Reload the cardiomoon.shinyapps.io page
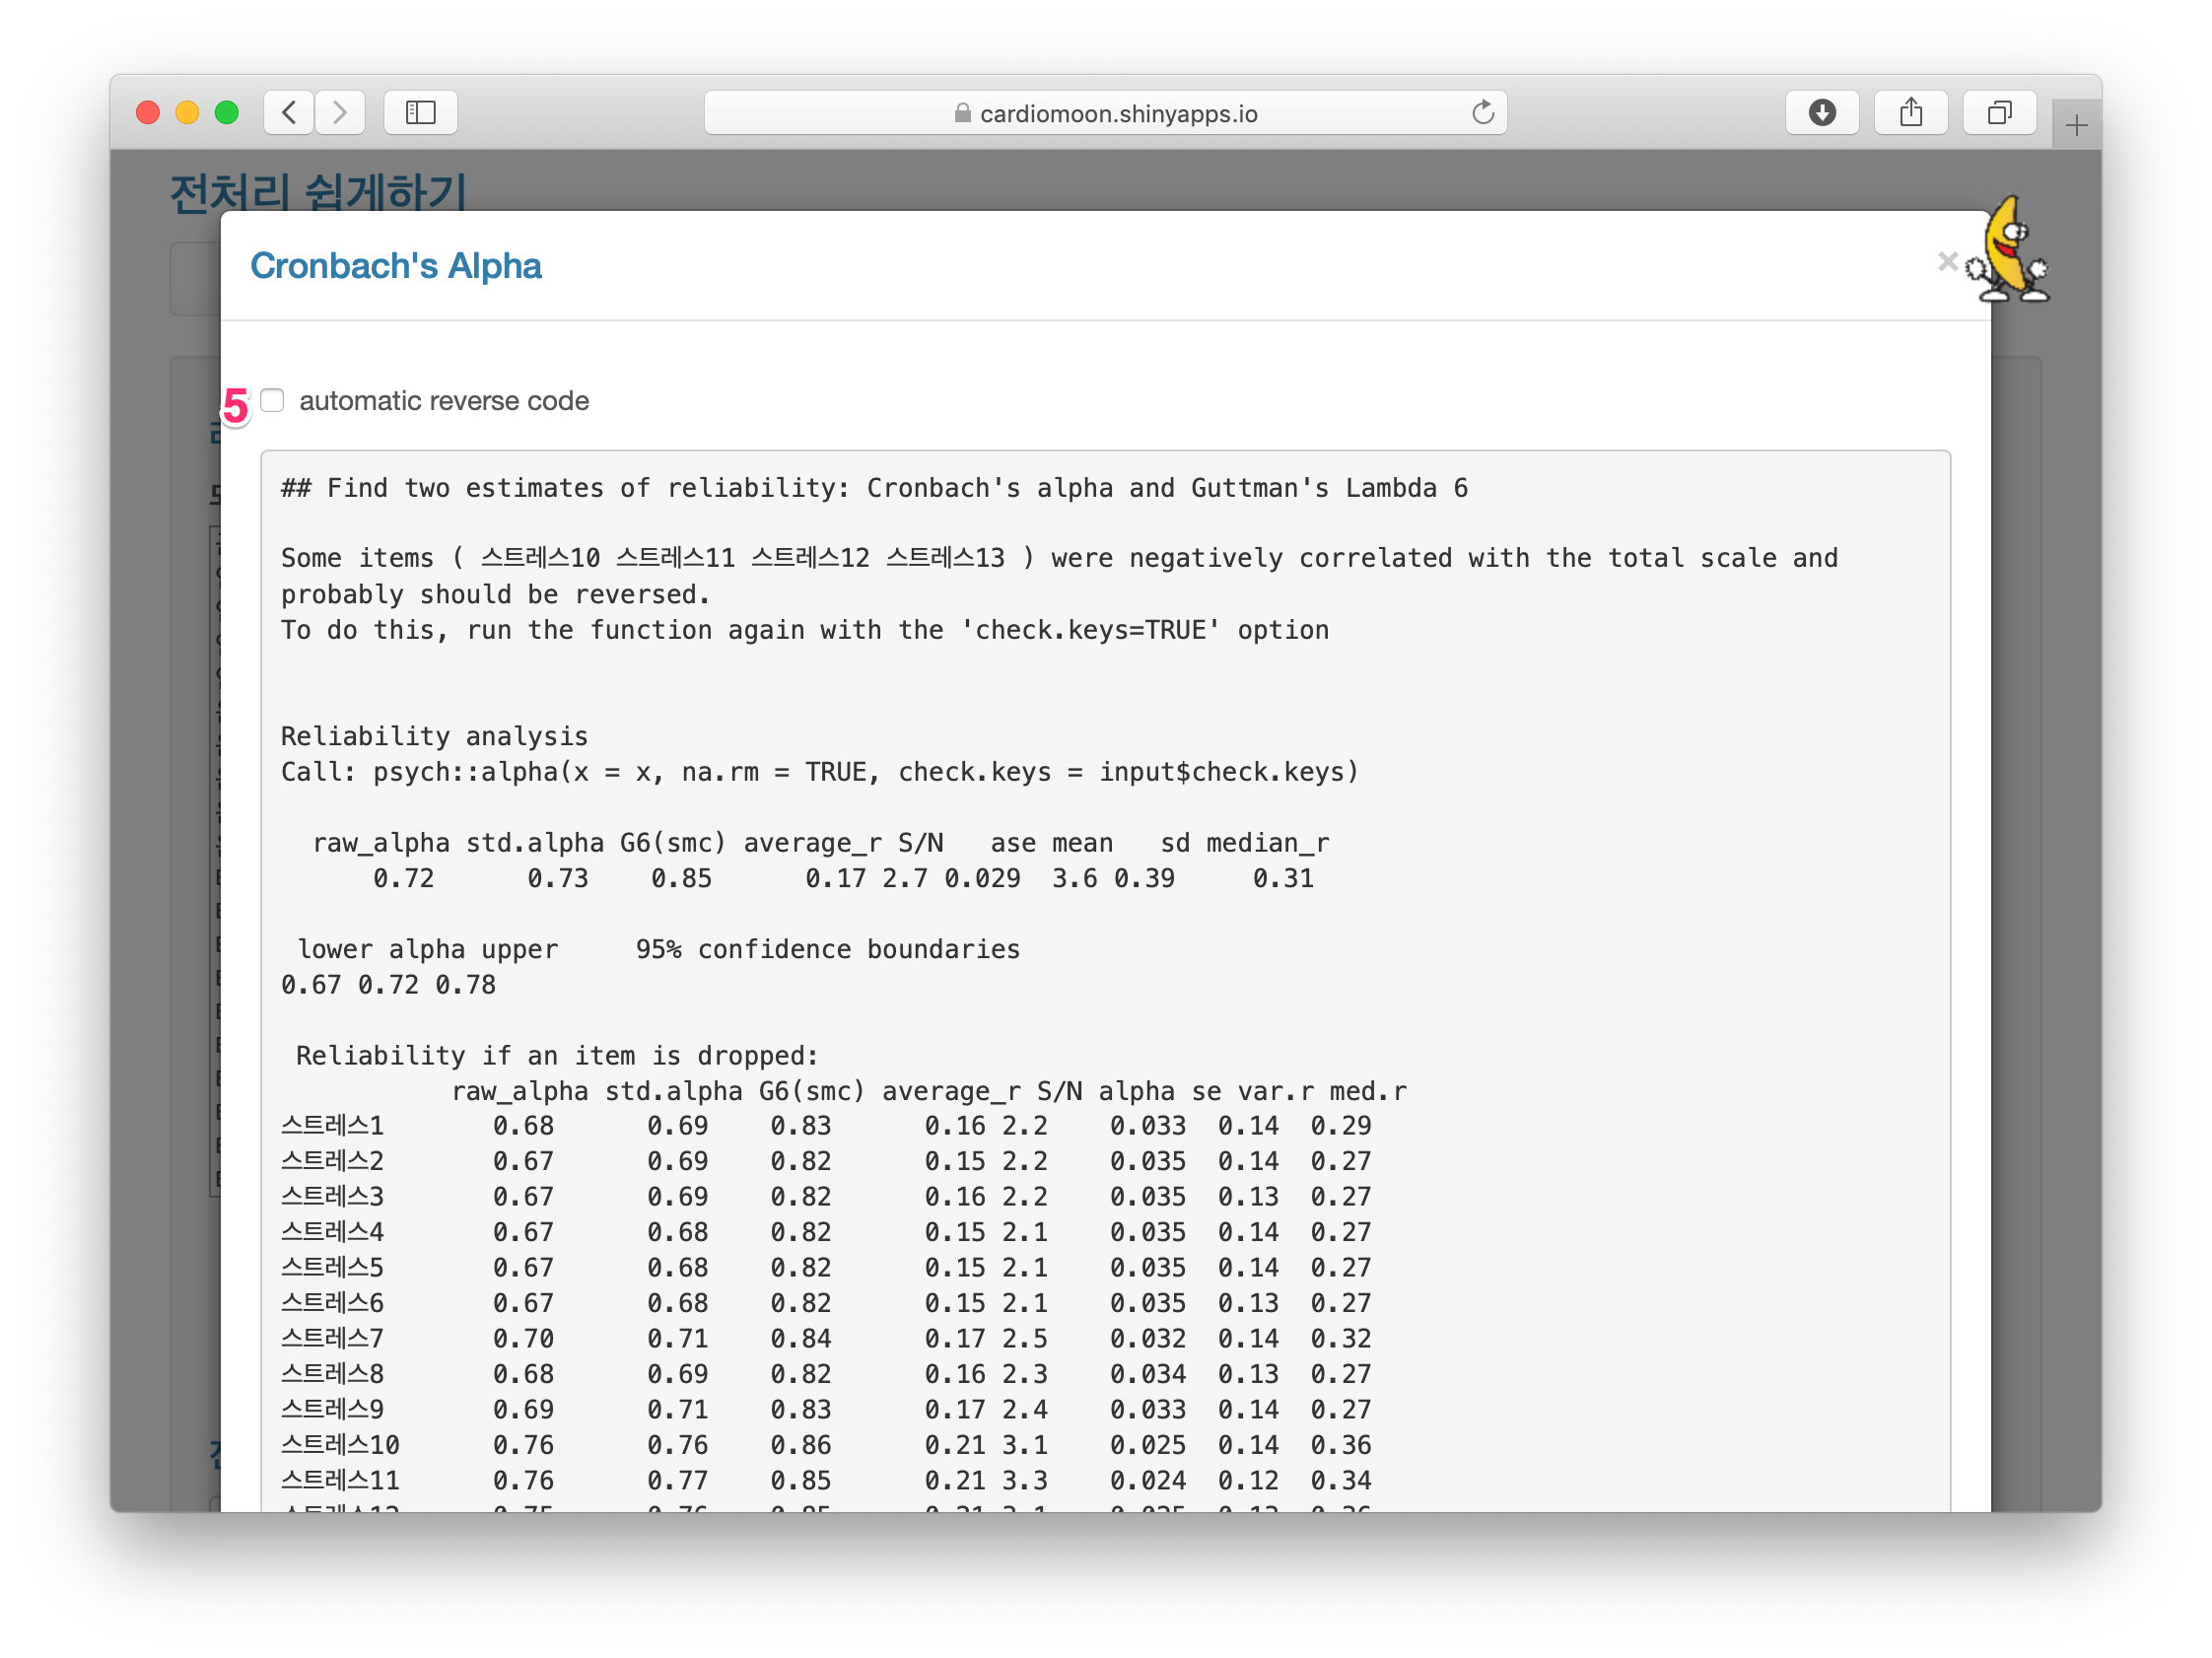 pos(1482,112)
